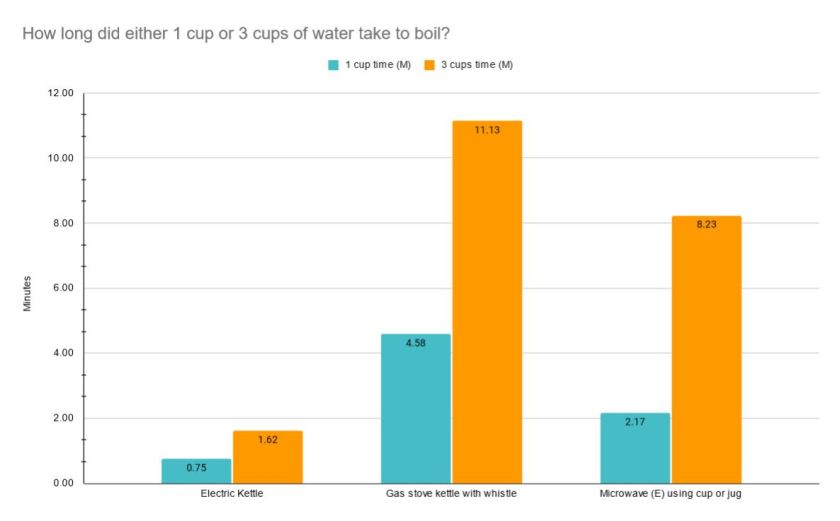Click the "Microwave (E) using cup or jug" label
The height and width of the screenshot is (521, 840).
pos(671,495)
